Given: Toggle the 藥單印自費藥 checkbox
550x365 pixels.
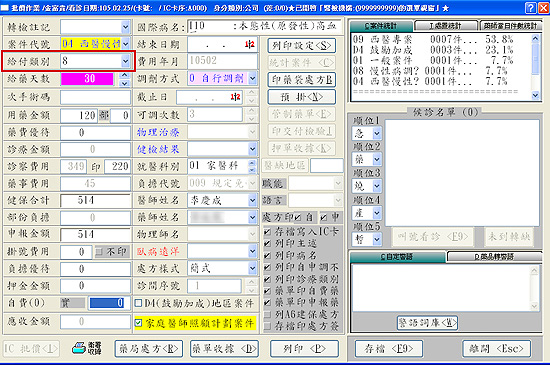Looking at the screenshot, I should [x=267, y=291].
